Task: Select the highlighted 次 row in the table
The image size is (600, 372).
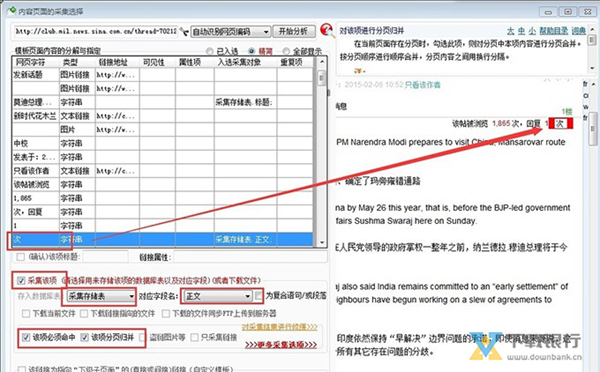Action: coord(163,240)
